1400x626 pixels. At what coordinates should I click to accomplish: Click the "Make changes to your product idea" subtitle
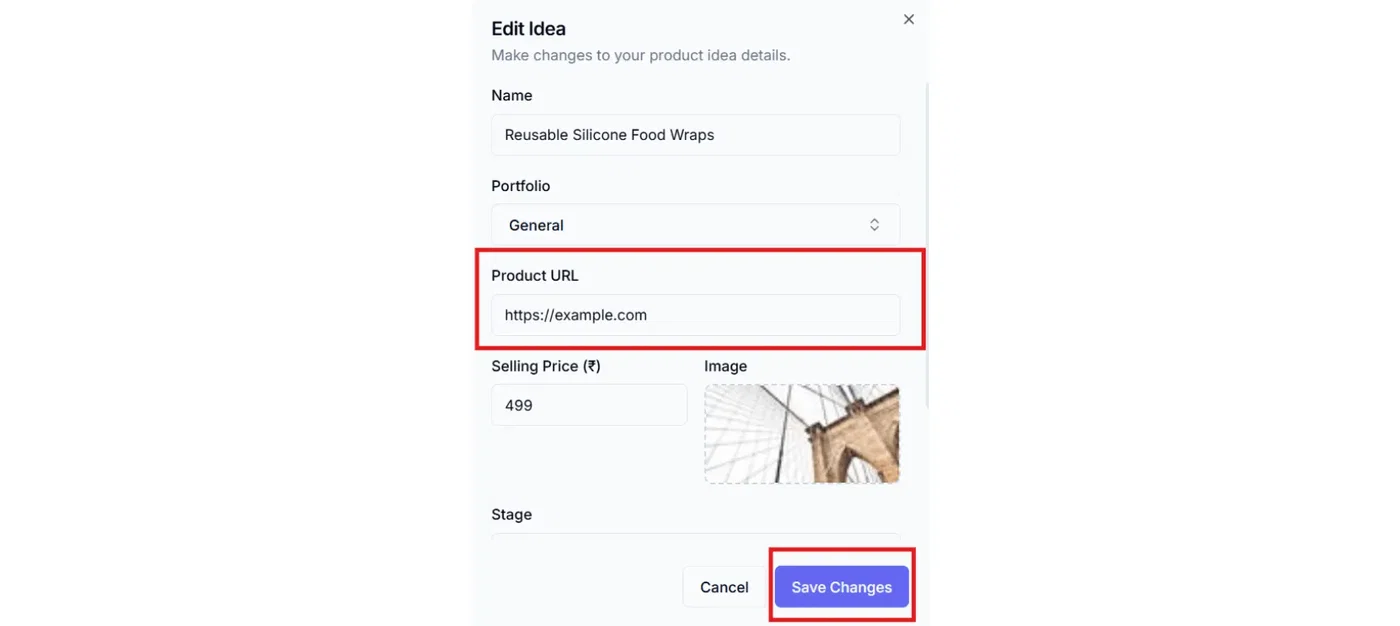coord(640,55)
